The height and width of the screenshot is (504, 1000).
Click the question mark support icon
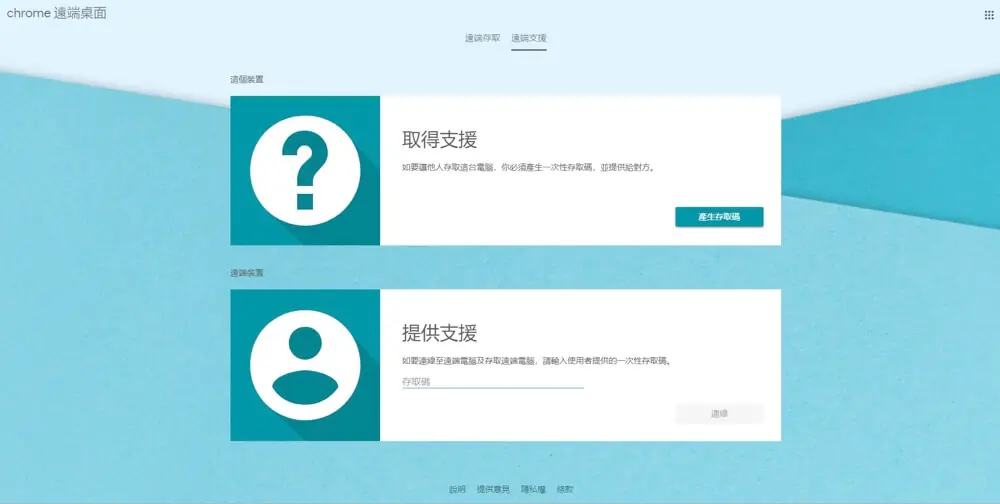(305, 170)
